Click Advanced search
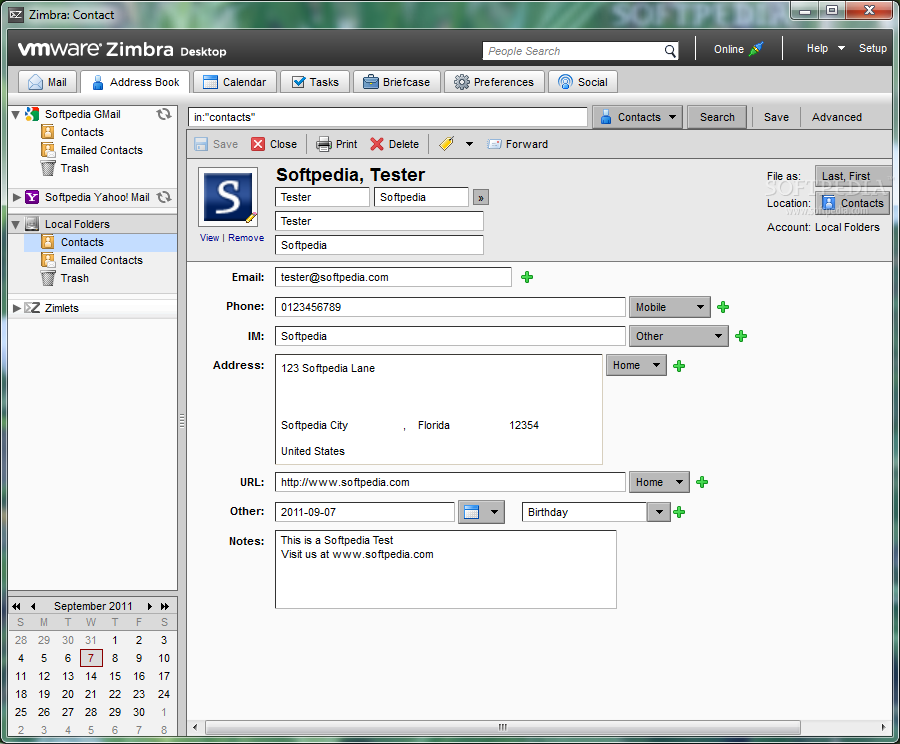 tap(836, 117)
